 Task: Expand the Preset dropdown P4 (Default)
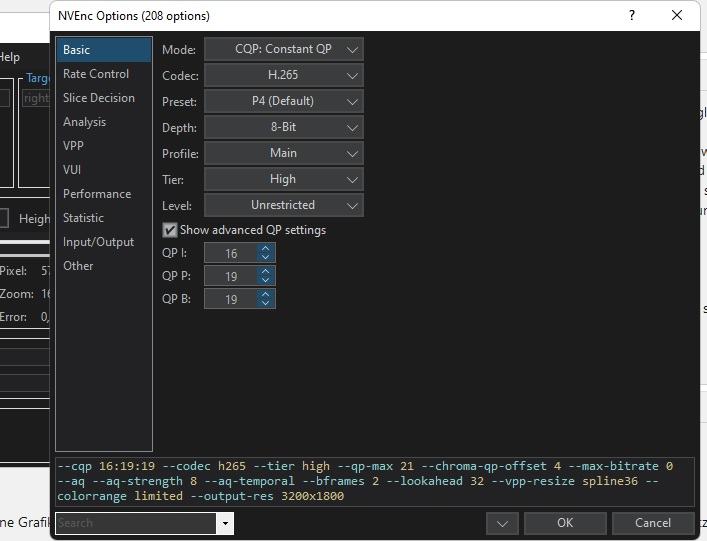point(284,101)
